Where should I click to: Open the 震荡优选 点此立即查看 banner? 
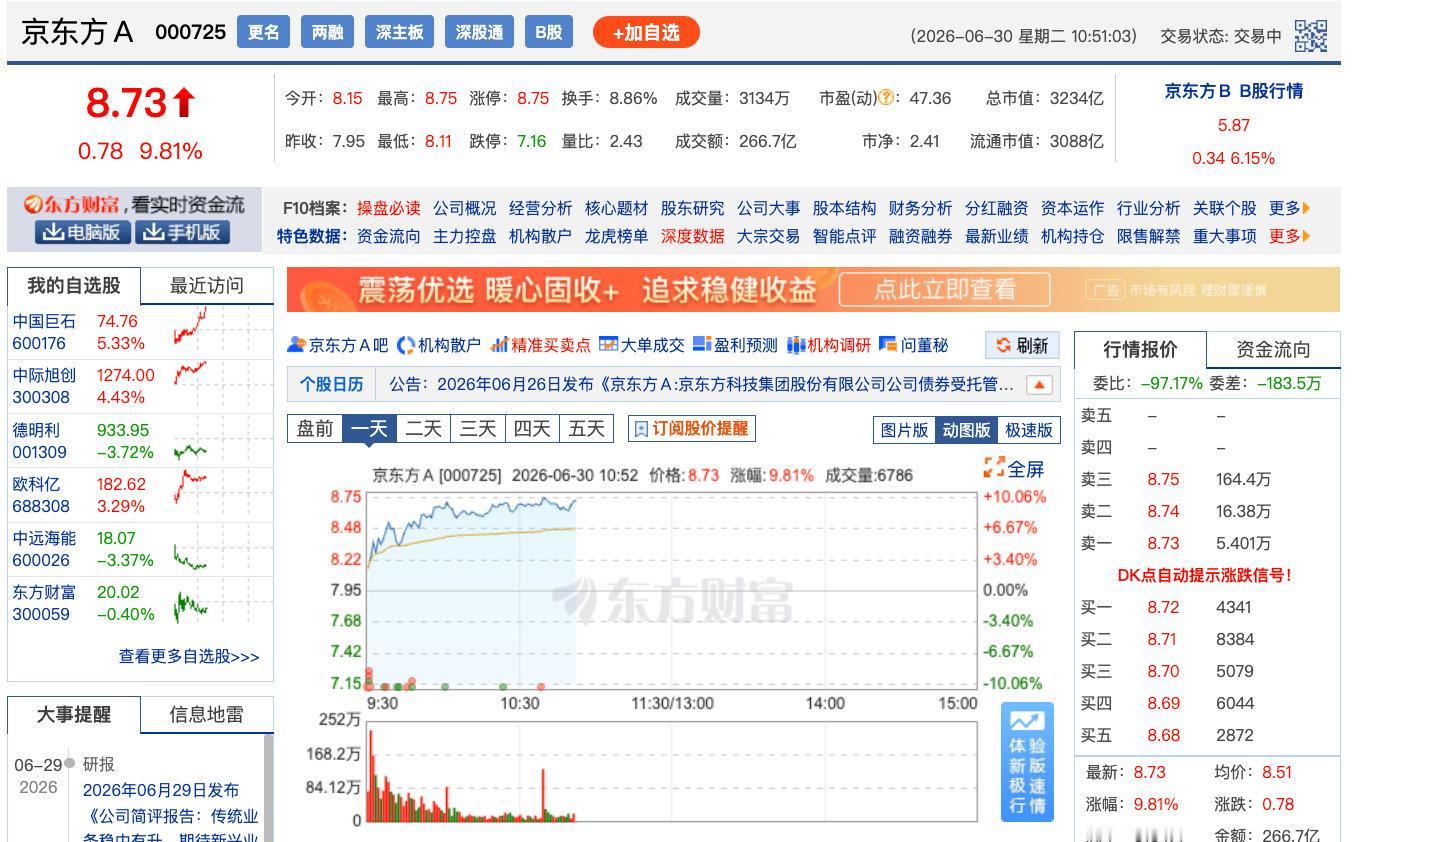(x=813, y=290)
